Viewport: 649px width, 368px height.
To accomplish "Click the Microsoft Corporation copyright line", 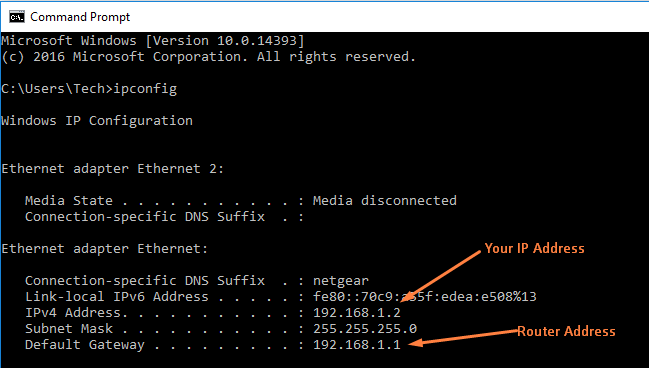I will click(x=209, y=57).
